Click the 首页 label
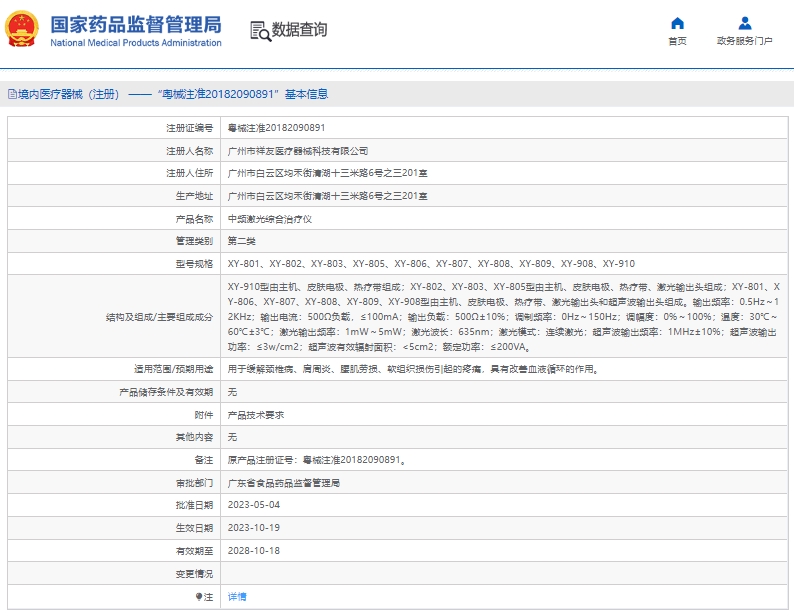The height and width of the screenshot is (616, 794). click(677, 41)
